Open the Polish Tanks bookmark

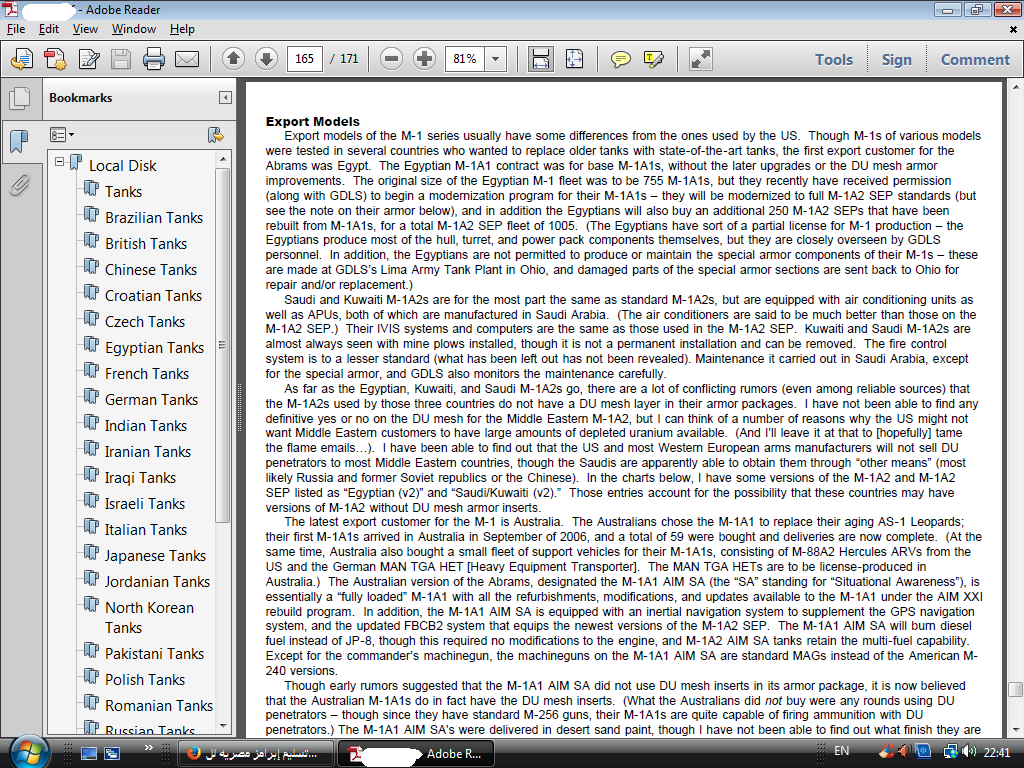(144, 680)
